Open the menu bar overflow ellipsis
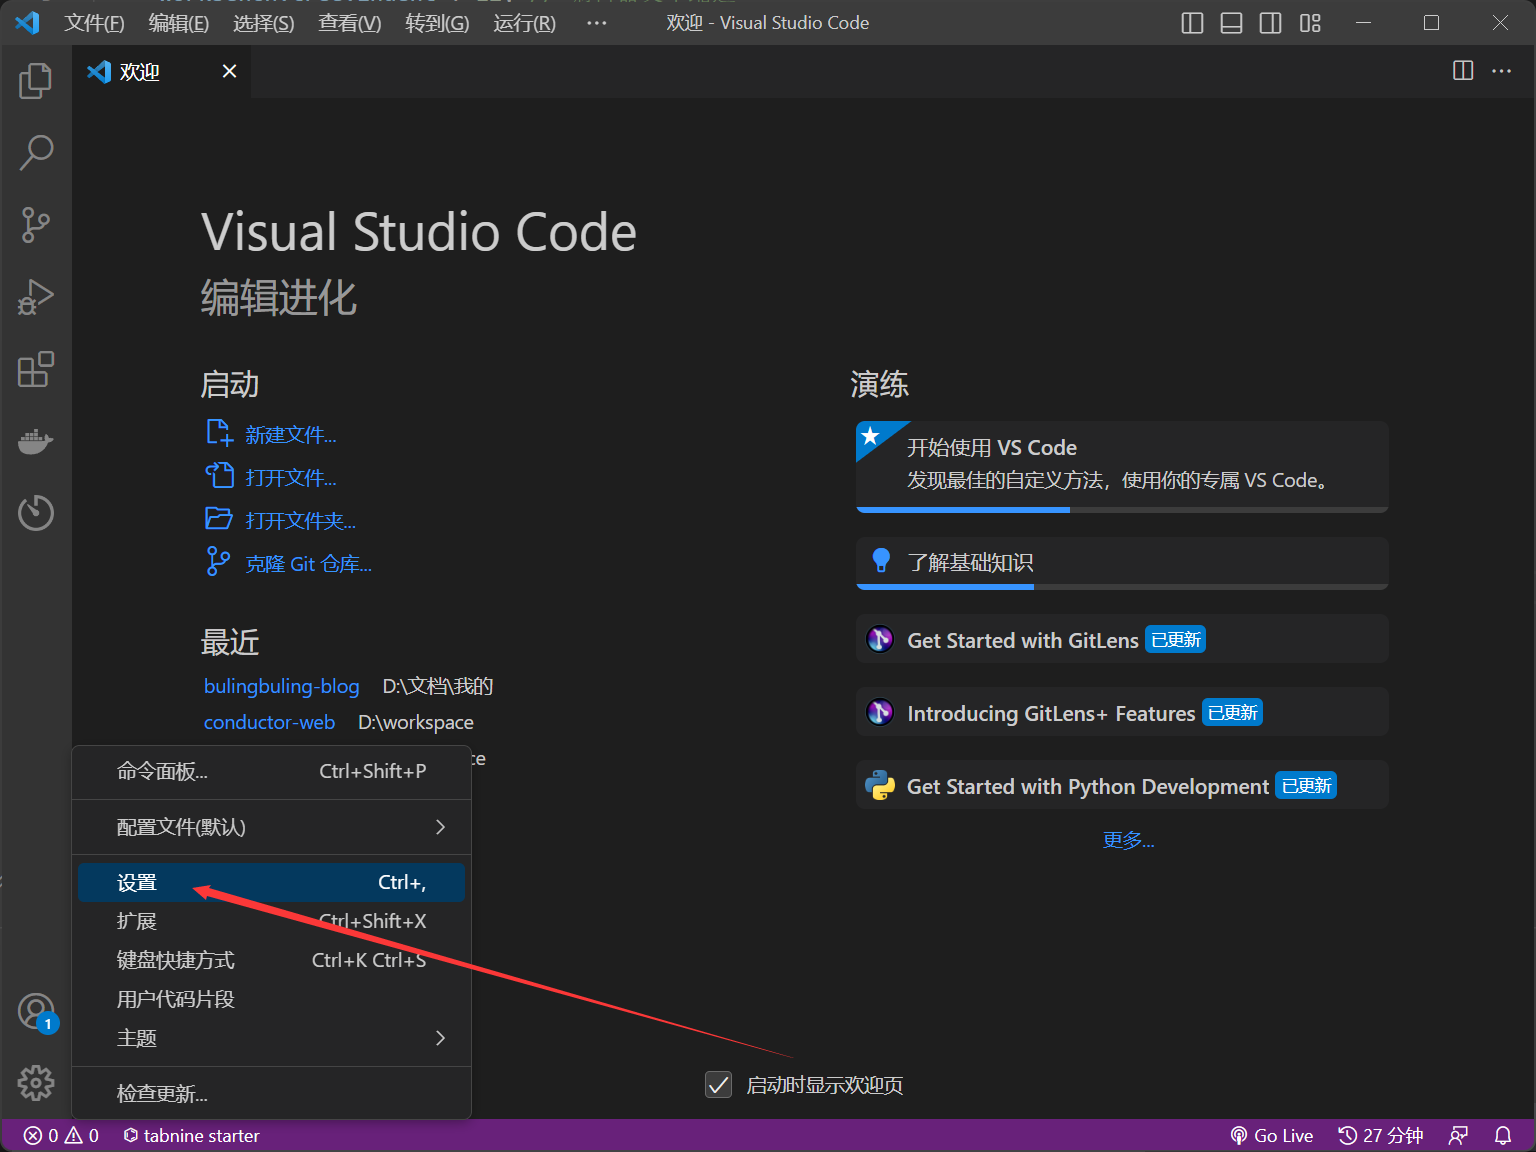This screenshot has height=1152, width=1536. coord(596,23)
